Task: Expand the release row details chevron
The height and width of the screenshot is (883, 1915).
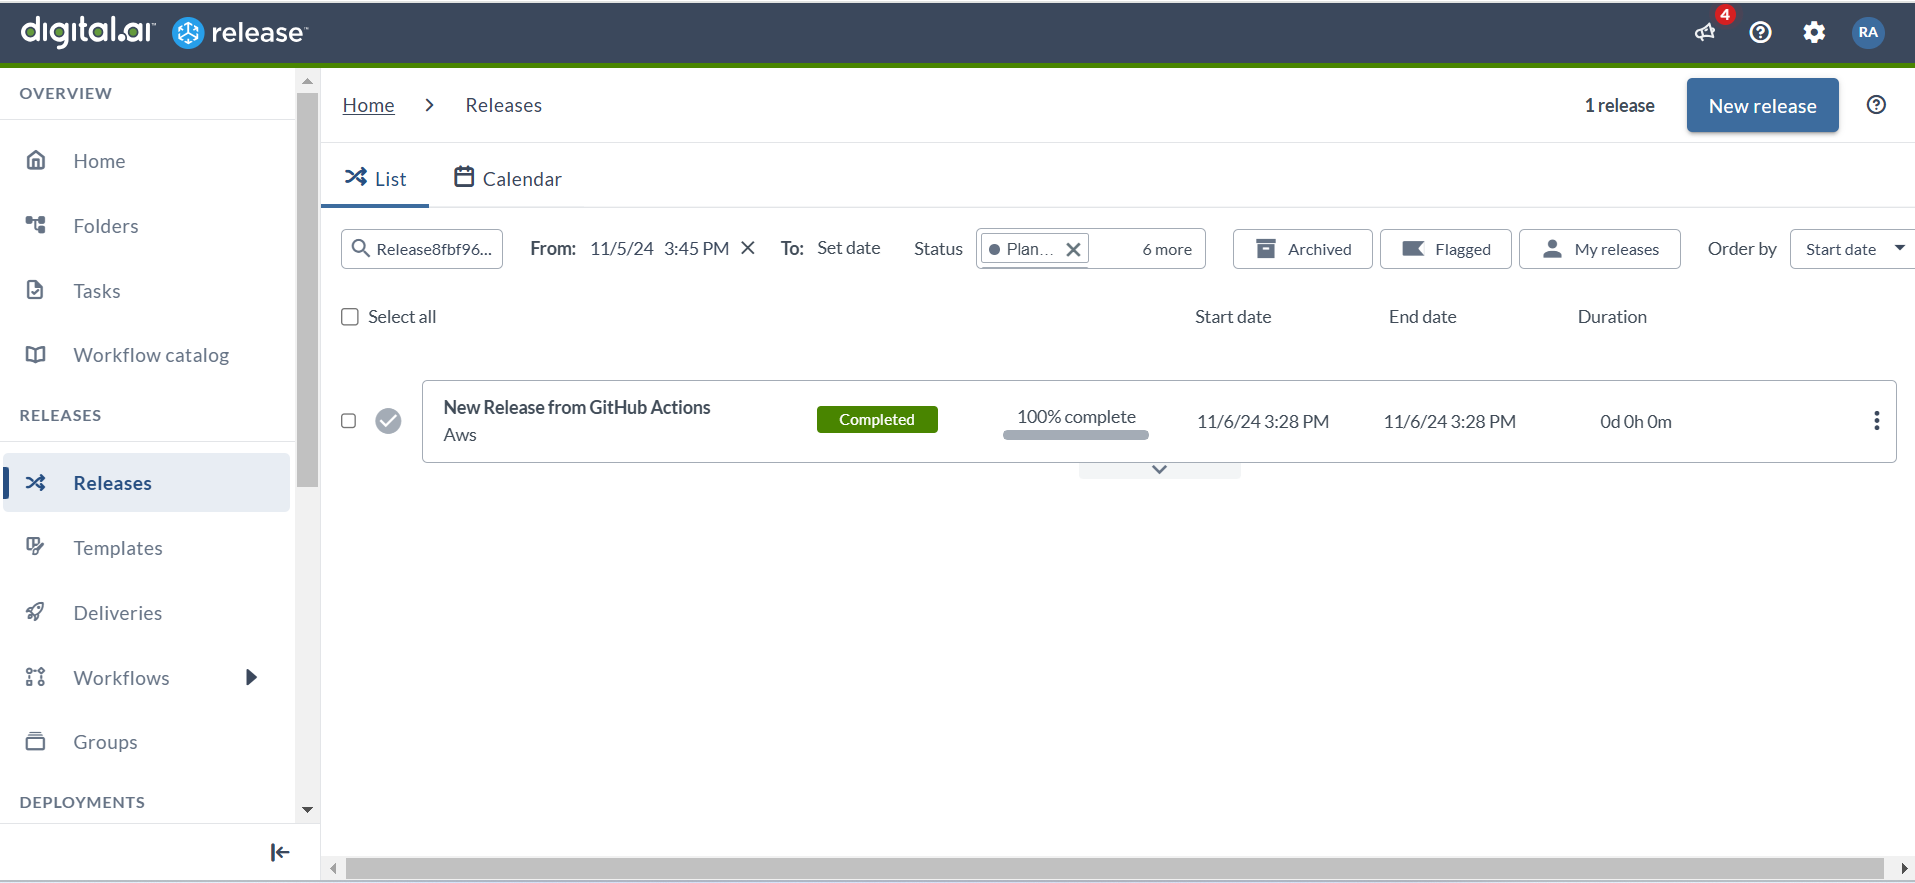Action: click(x=1160, y=470)
